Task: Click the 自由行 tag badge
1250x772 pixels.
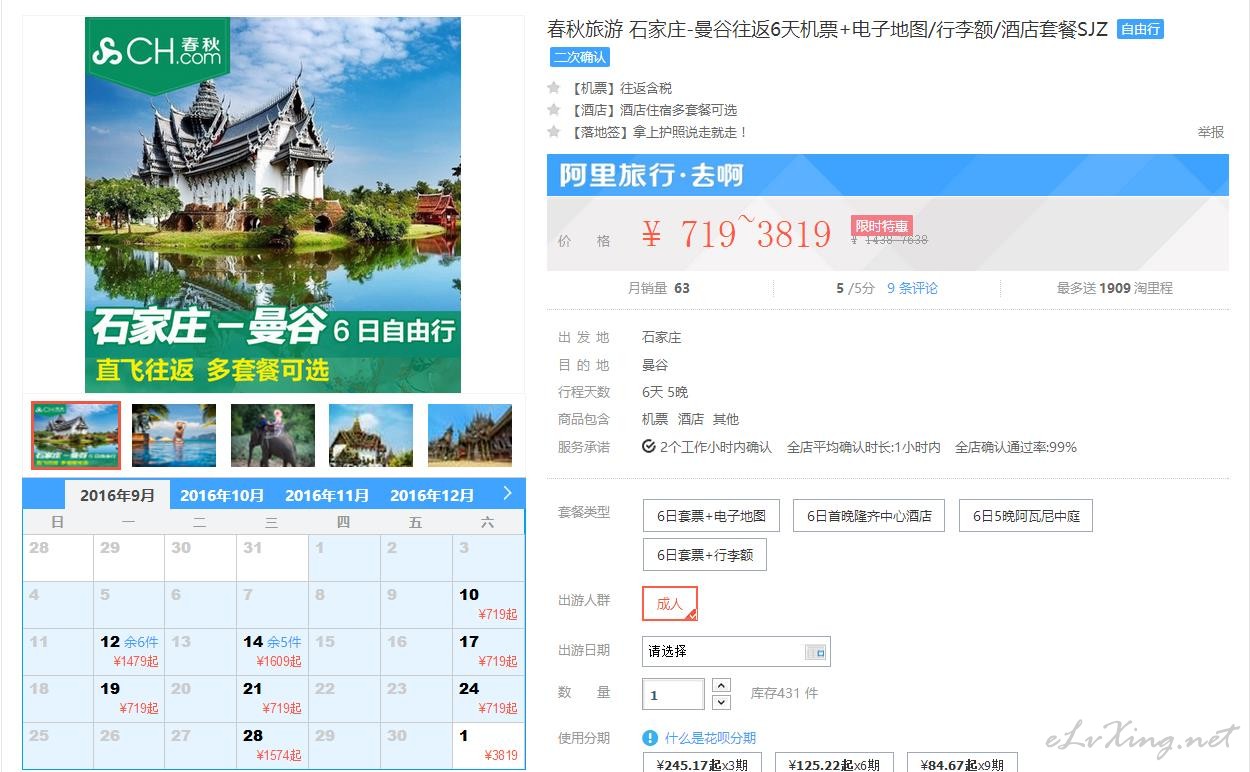Action: click(1140, 29)
